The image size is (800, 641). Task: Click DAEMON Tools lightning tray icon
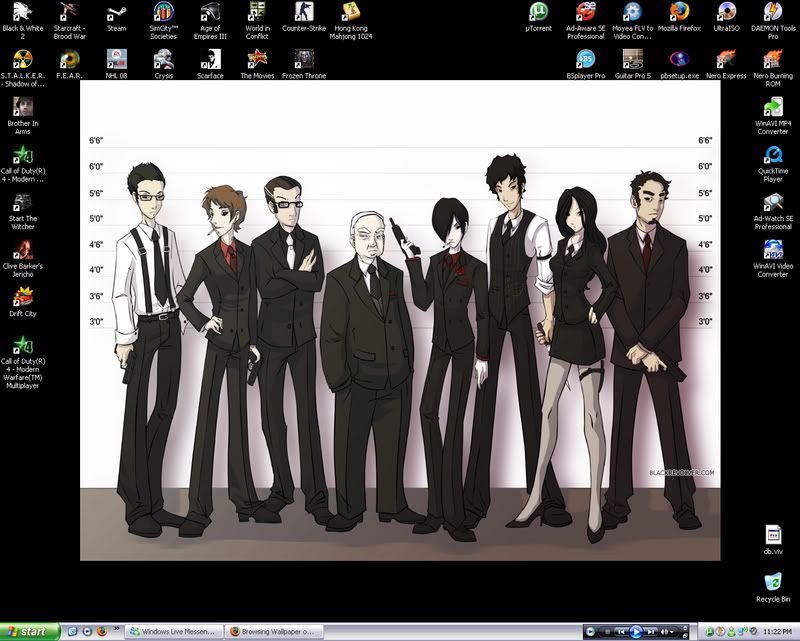coord(720,632)
